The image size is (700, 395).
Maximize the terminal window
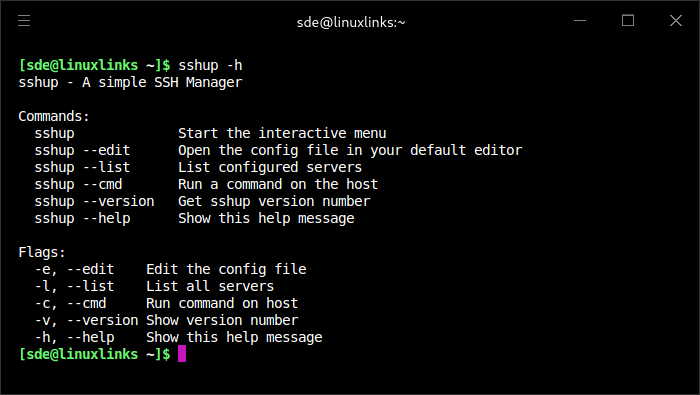click(628, 21)
